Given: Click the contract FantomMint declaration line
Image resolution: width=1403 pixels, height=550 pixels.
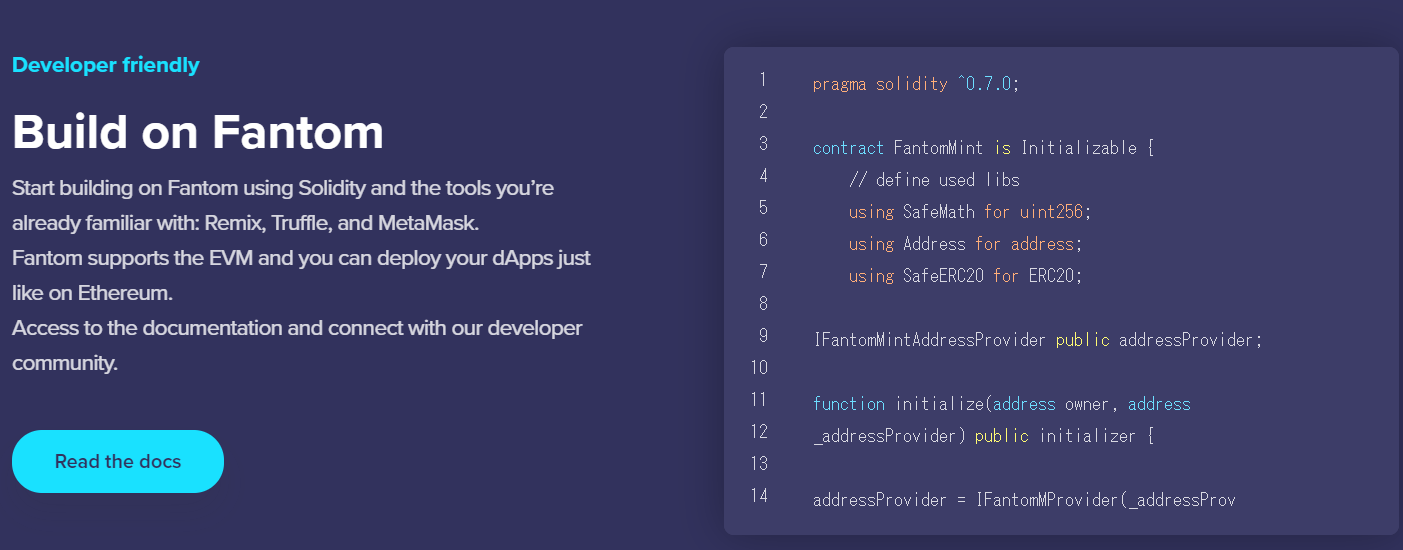Looking at the screenshot, I should 983,148.
